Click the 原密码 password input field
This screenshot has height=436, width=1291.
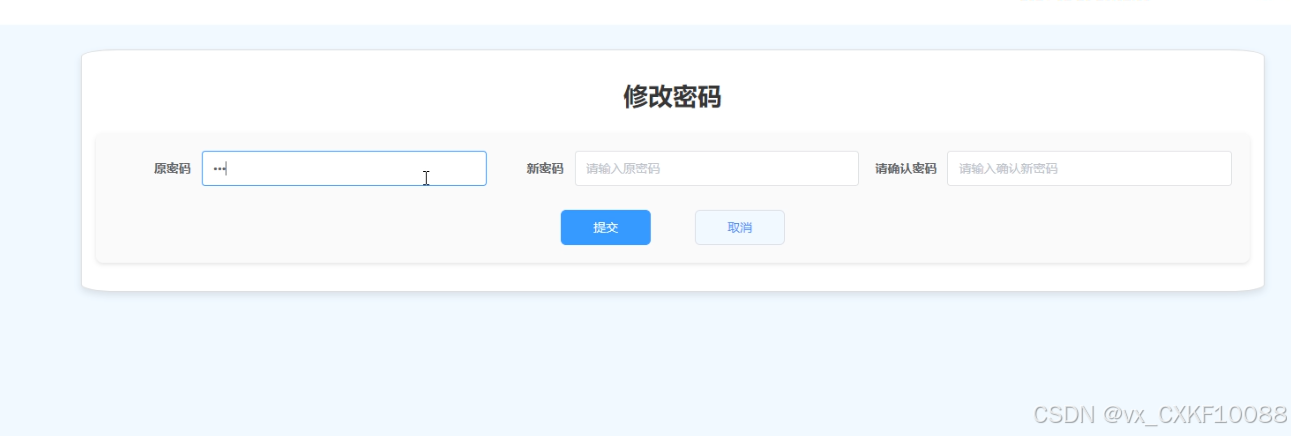[x=344, y=168]
